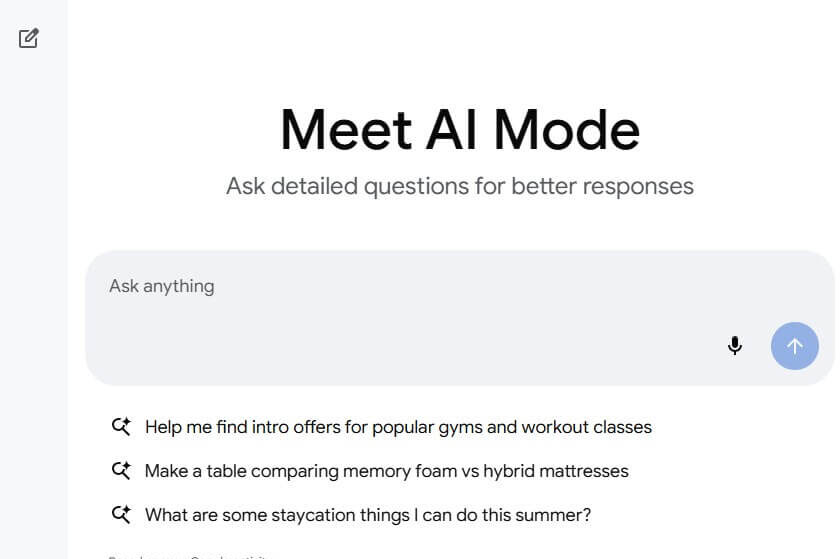Click the "Meet AI Mode" heading
The width and height of the screenshot is (840, 559).
[459, 129]
